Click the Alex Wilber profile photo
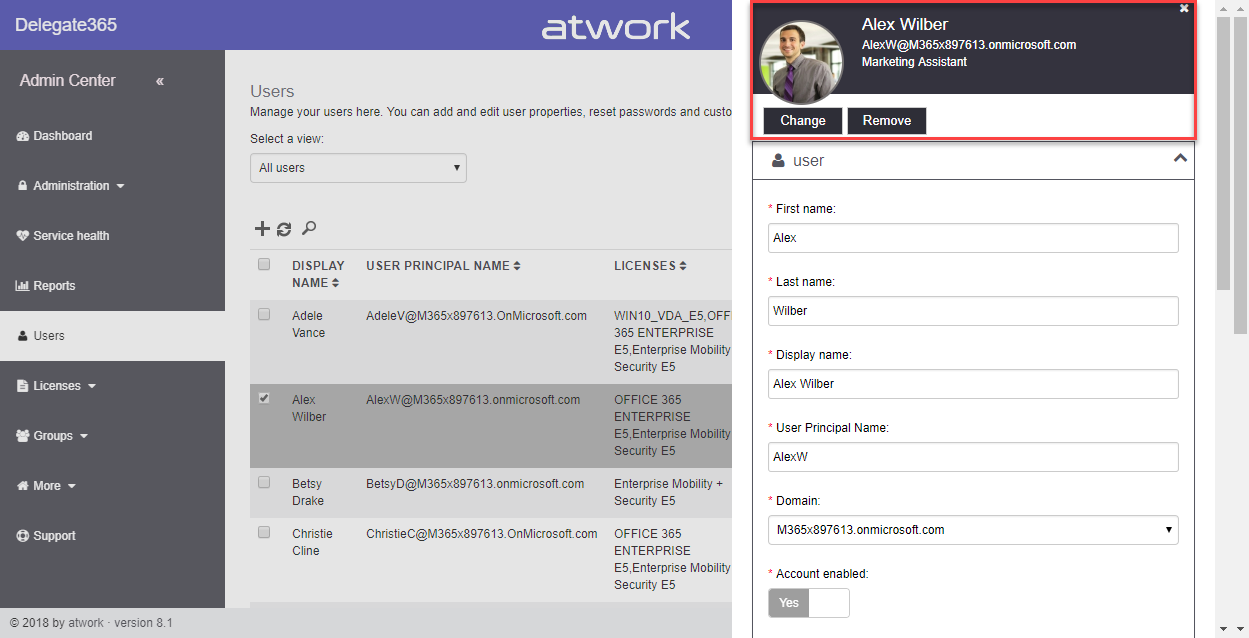1249x638 pixels. [801, 62]
